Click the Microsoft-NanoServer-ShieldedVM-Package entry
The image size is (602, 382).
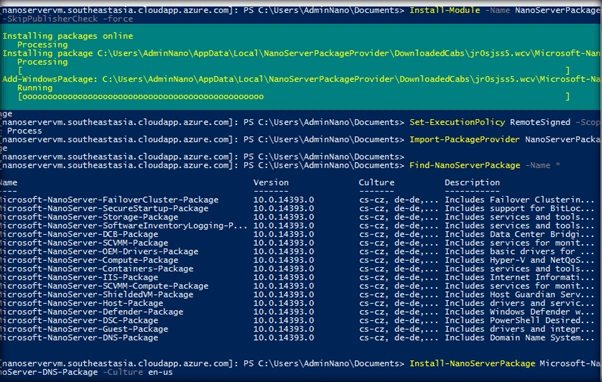(x=97, y=295)
